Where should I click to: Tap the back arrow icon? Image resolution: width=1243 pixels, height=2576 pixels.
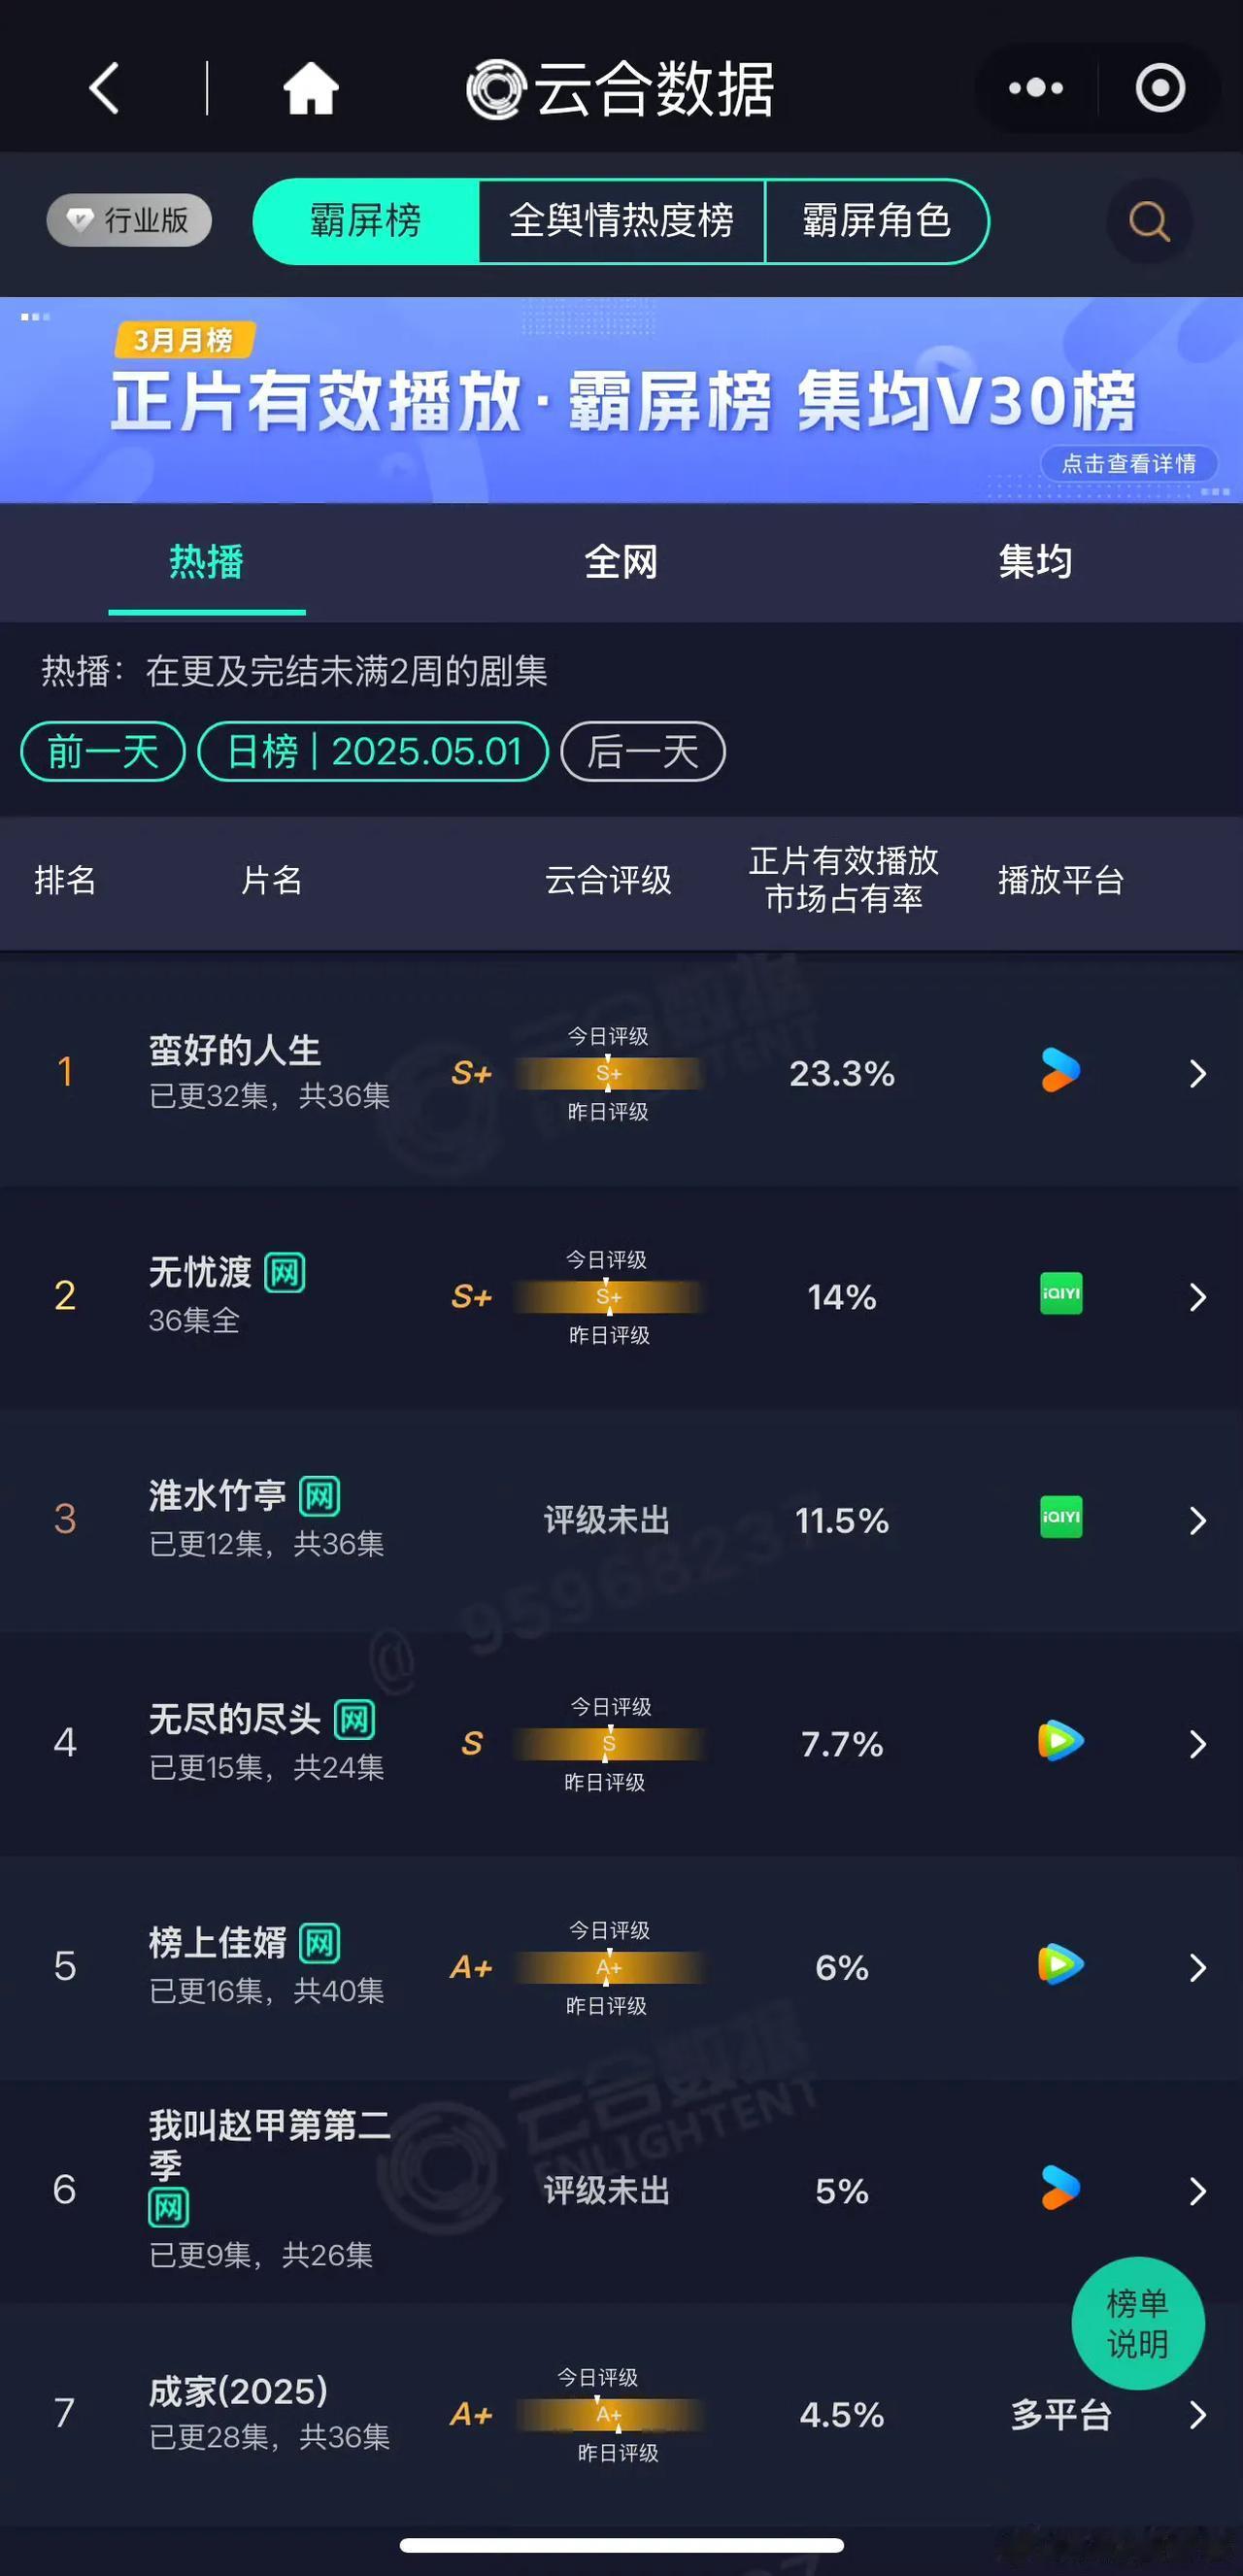[x=105, y=88]
